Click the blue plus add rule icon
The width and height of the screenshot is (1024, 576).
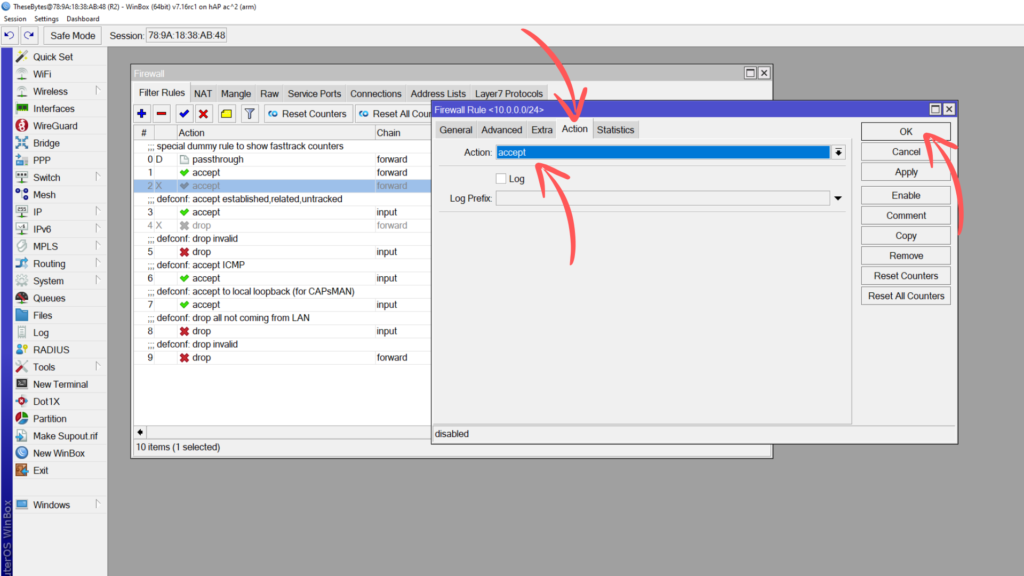pyautogui.click(x=142, y=114)
